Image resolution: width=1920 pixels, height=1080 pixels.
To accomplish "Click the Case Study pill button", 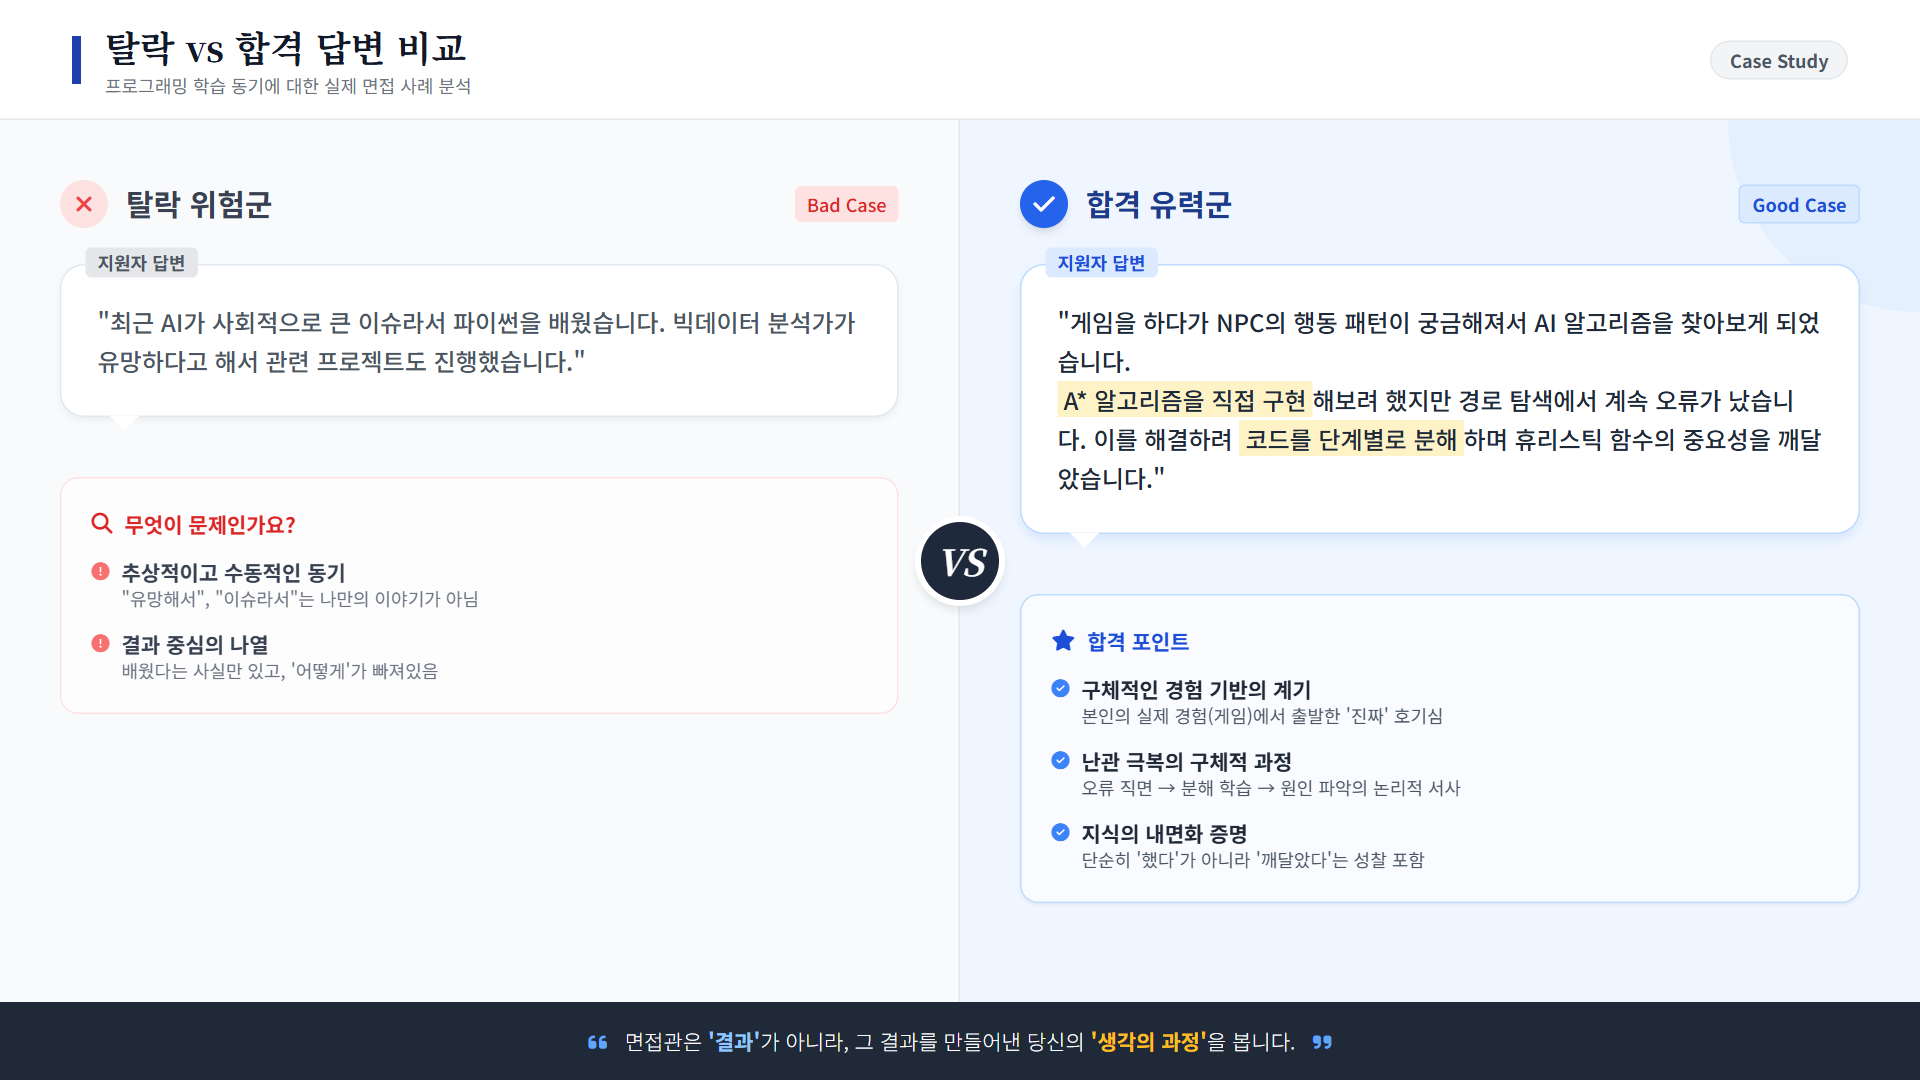I will 1778,61.
